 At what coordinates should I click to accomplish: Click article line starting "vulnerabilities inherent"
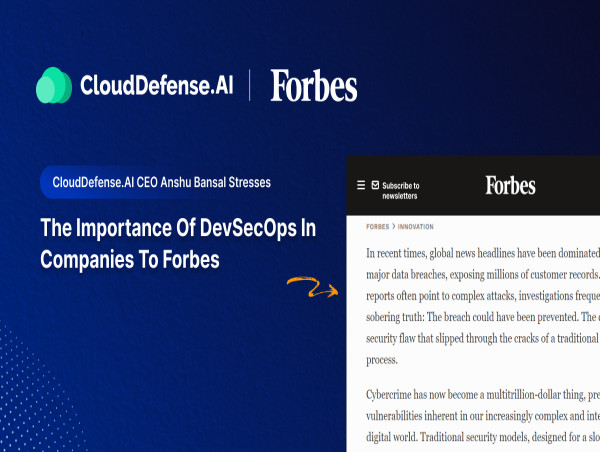[483, 416]
